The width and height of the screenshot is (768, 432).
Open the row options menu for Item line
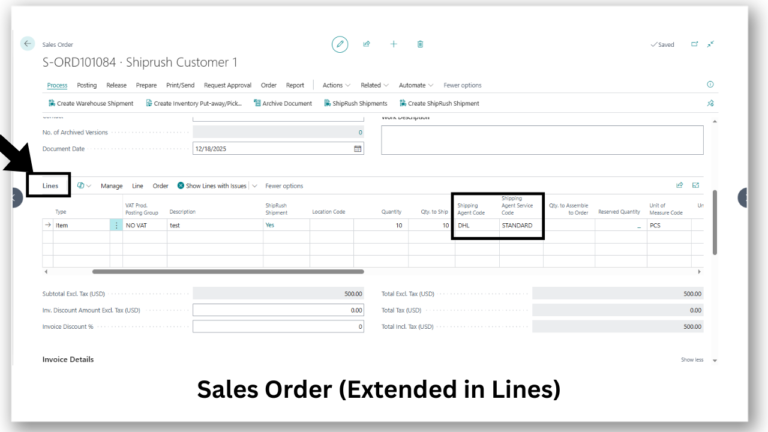pos(116,225)
